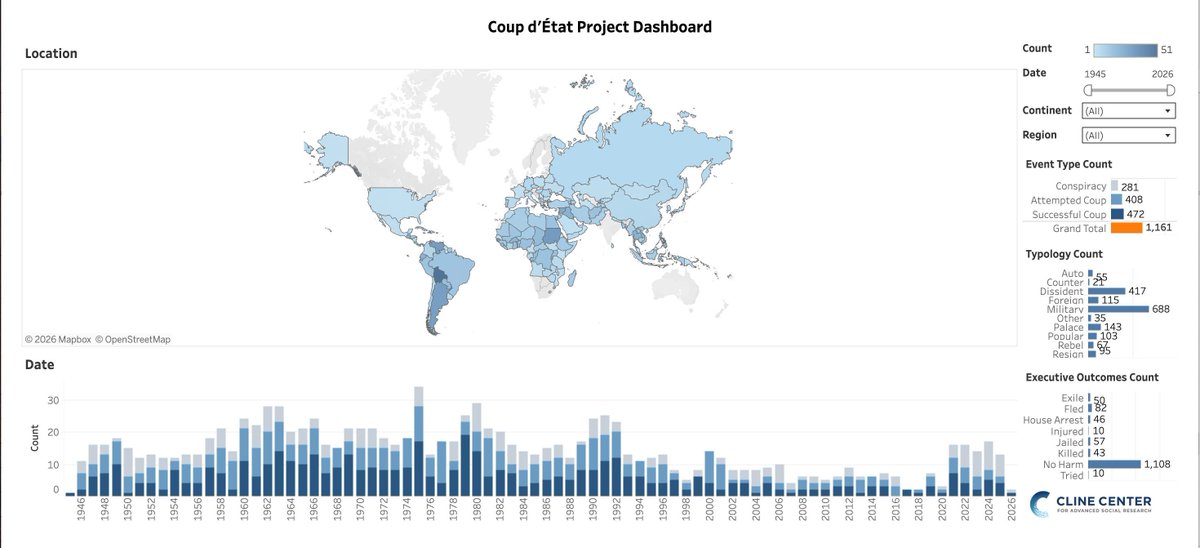Click the Counter typology label
1200x548 pixels.
tap(1064, 282)
